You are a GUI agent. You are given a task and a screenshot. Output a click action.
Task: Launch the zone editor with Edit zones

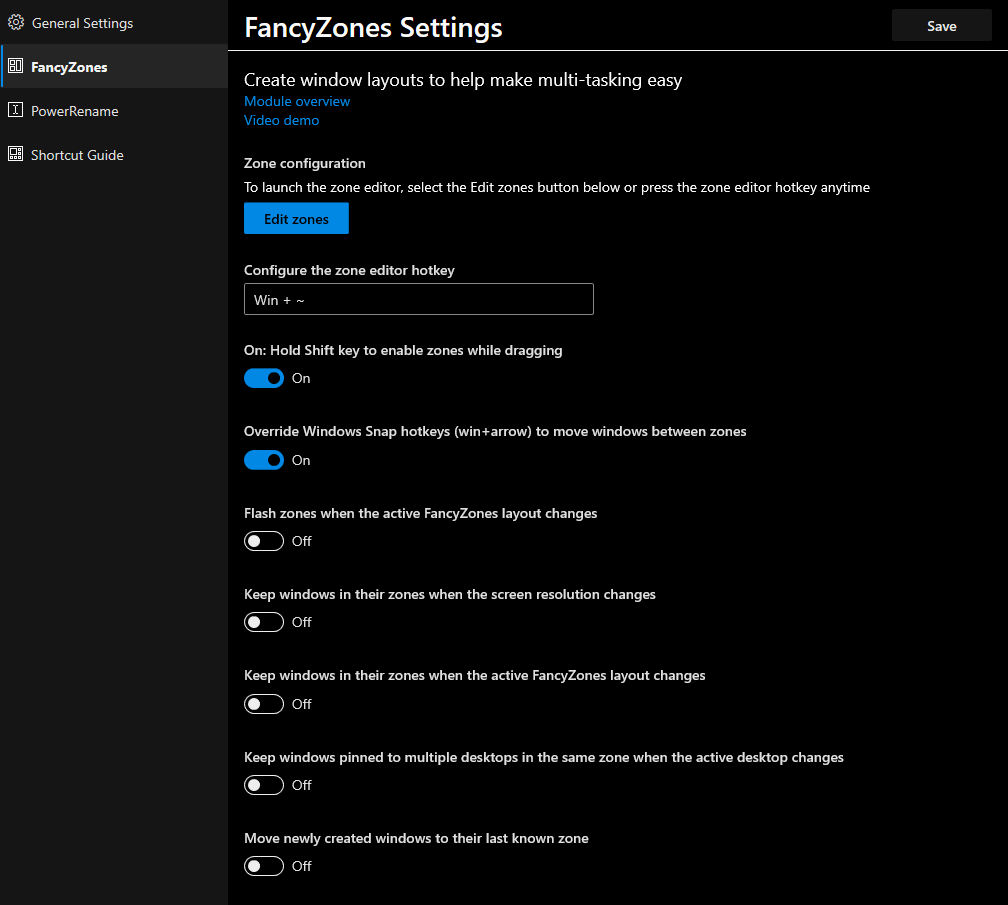click(296, 219)
